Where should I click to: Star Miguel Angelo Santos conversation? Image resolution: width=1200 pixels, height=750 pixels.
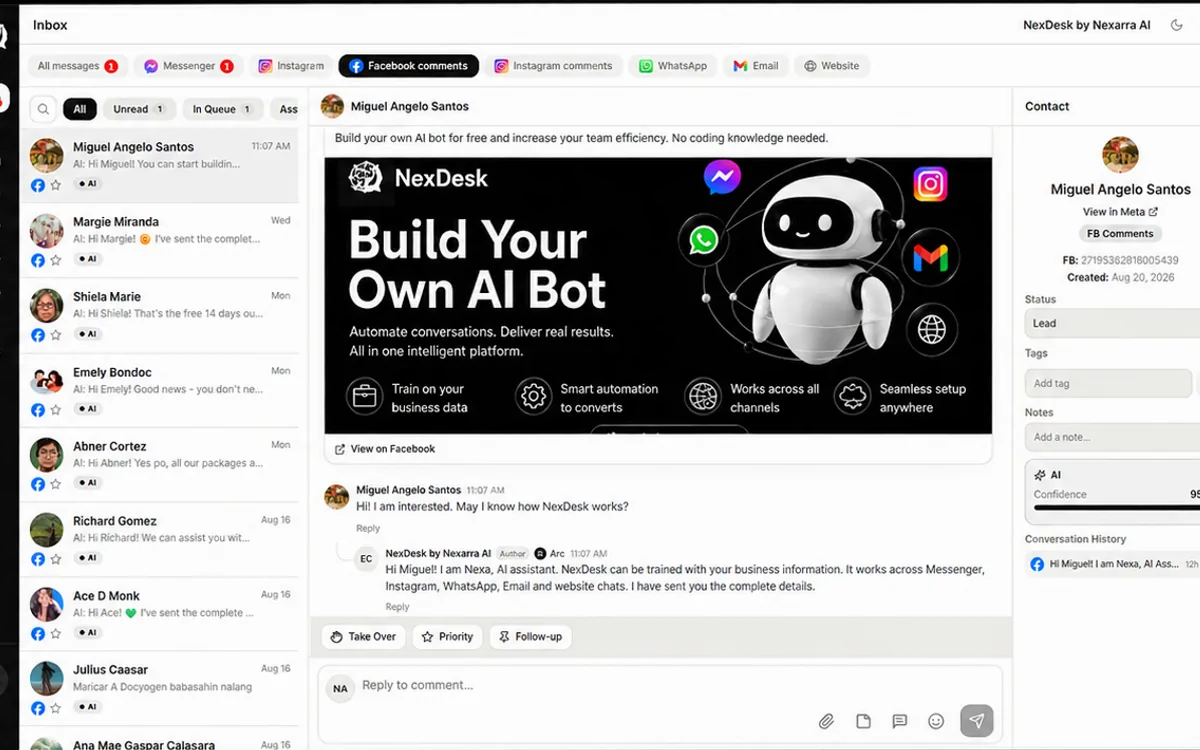[x=56, y=185]
